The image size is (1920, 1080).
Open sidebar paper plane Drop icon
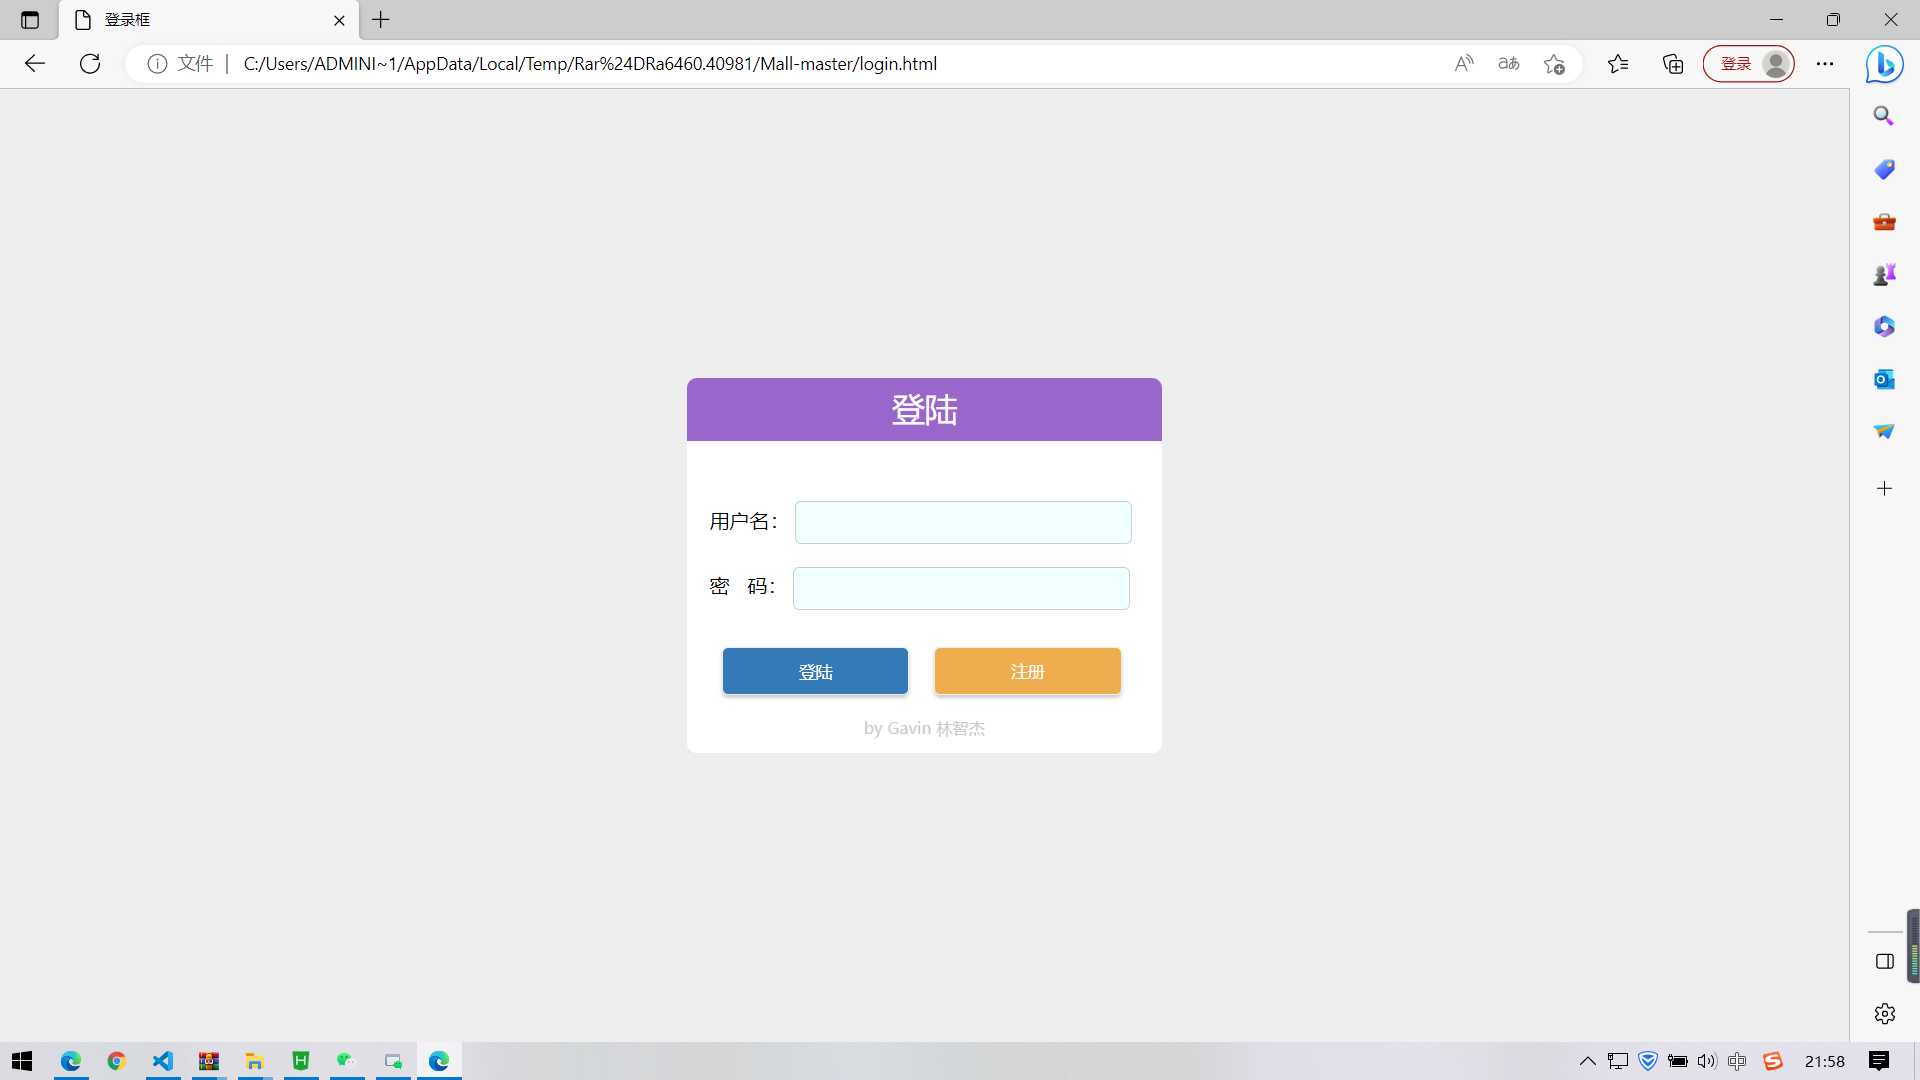[1884, 431]
